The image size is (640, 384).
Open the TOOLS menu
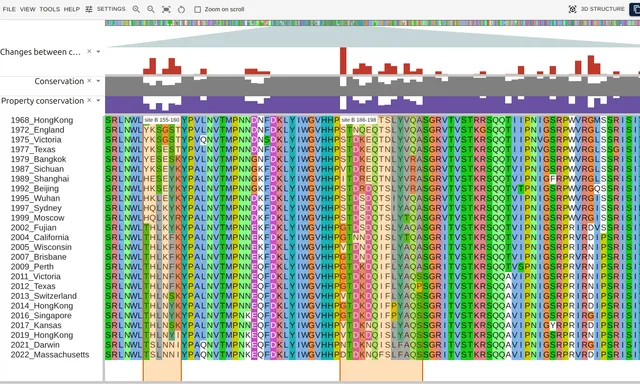tap(49, 9)
